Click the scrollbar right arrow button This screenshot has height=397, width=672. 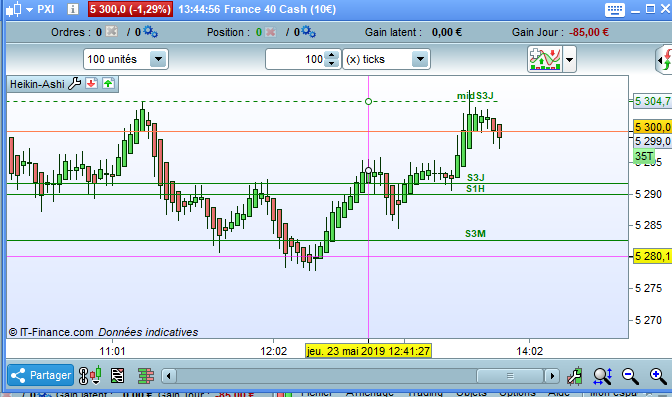point(552,376)
